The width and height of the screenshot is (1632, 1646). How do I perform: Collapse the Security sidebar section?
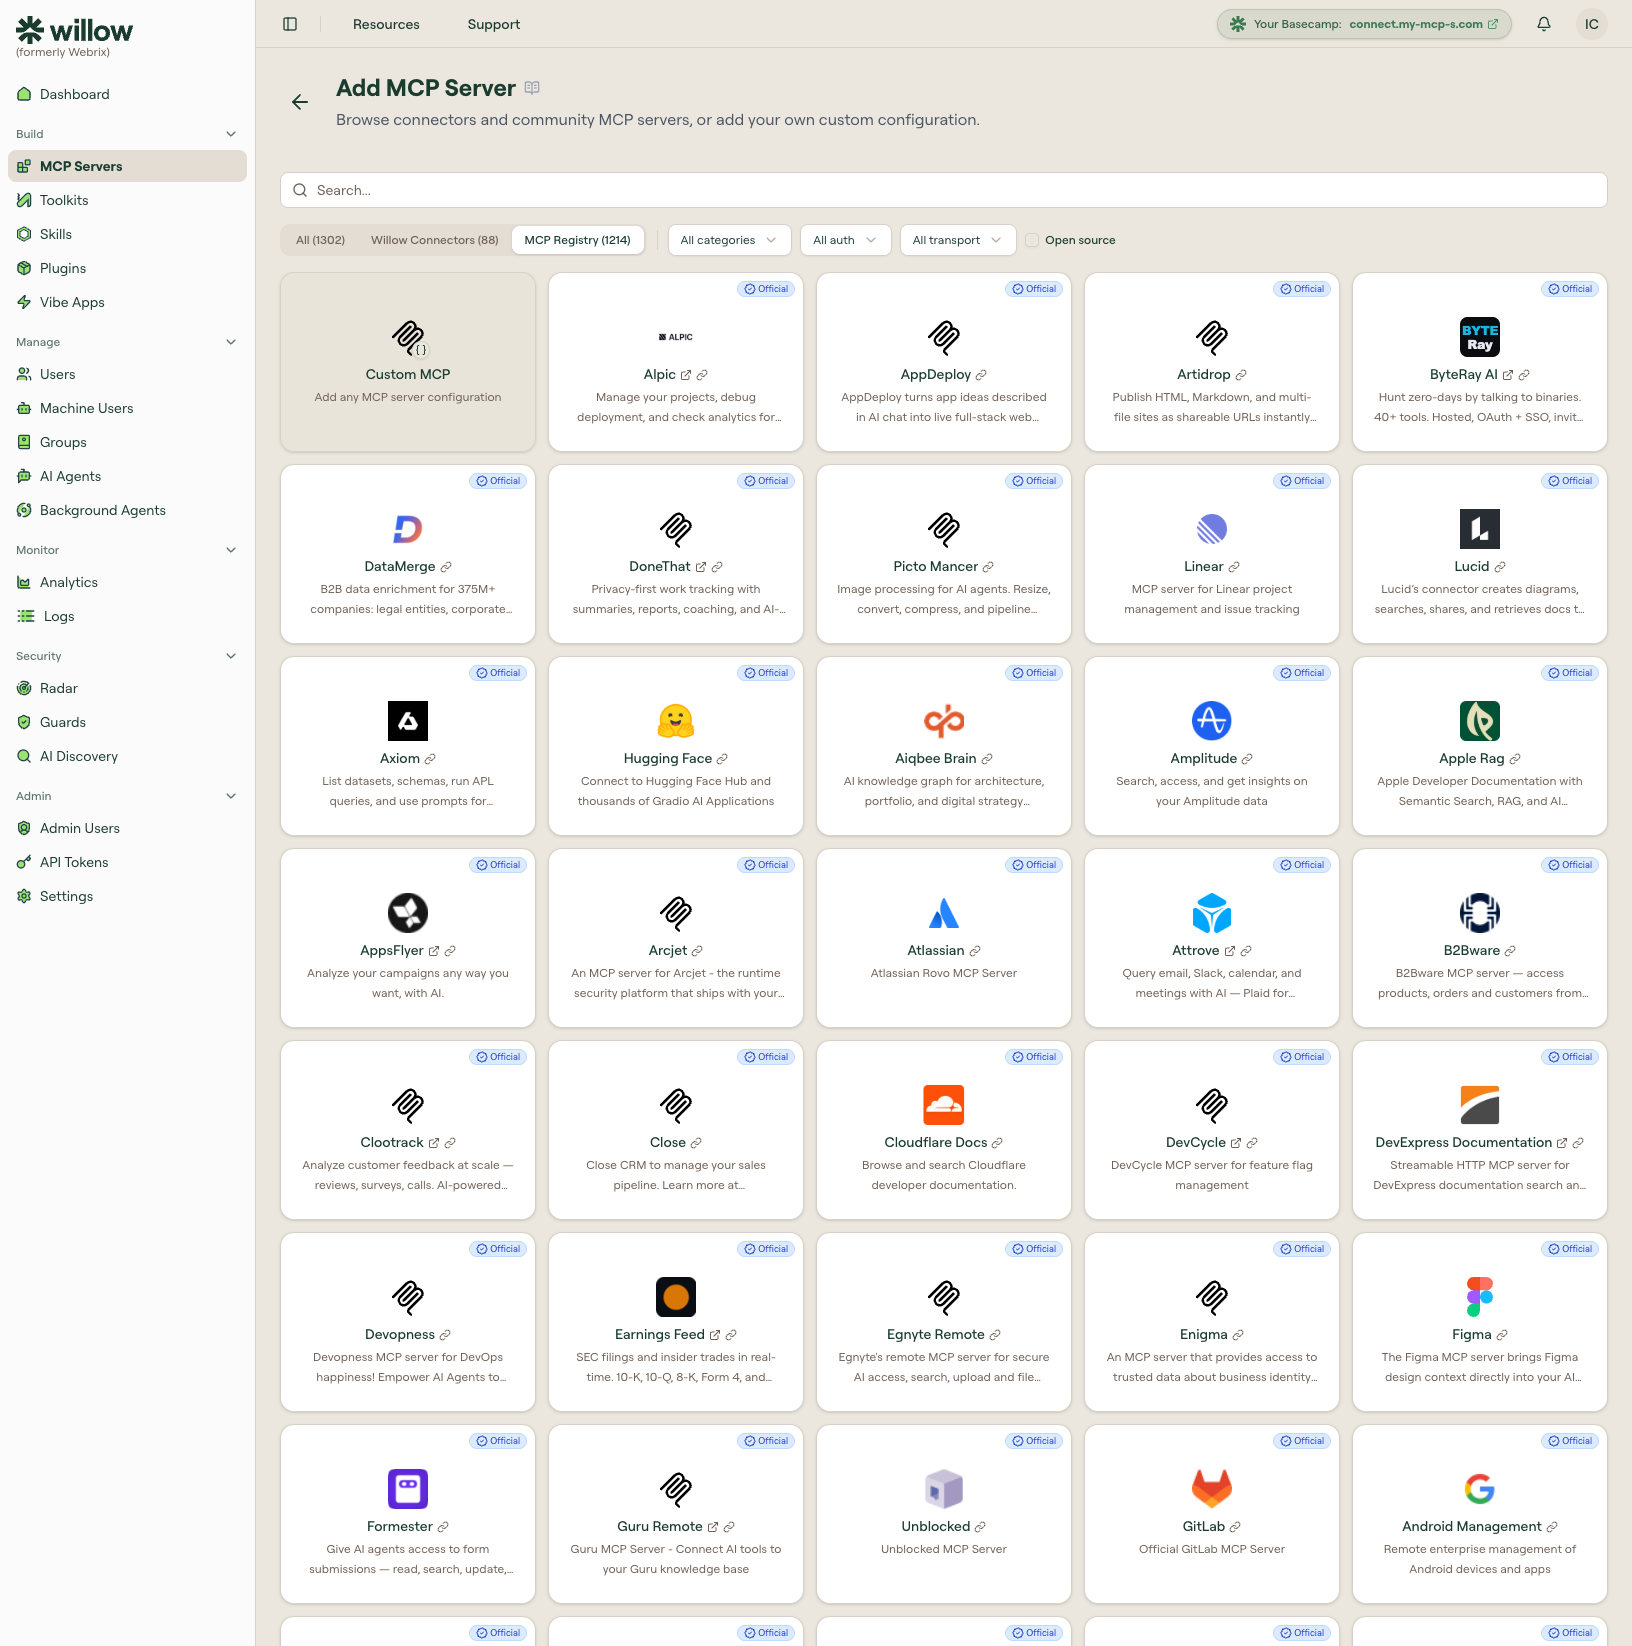point(231,656)
